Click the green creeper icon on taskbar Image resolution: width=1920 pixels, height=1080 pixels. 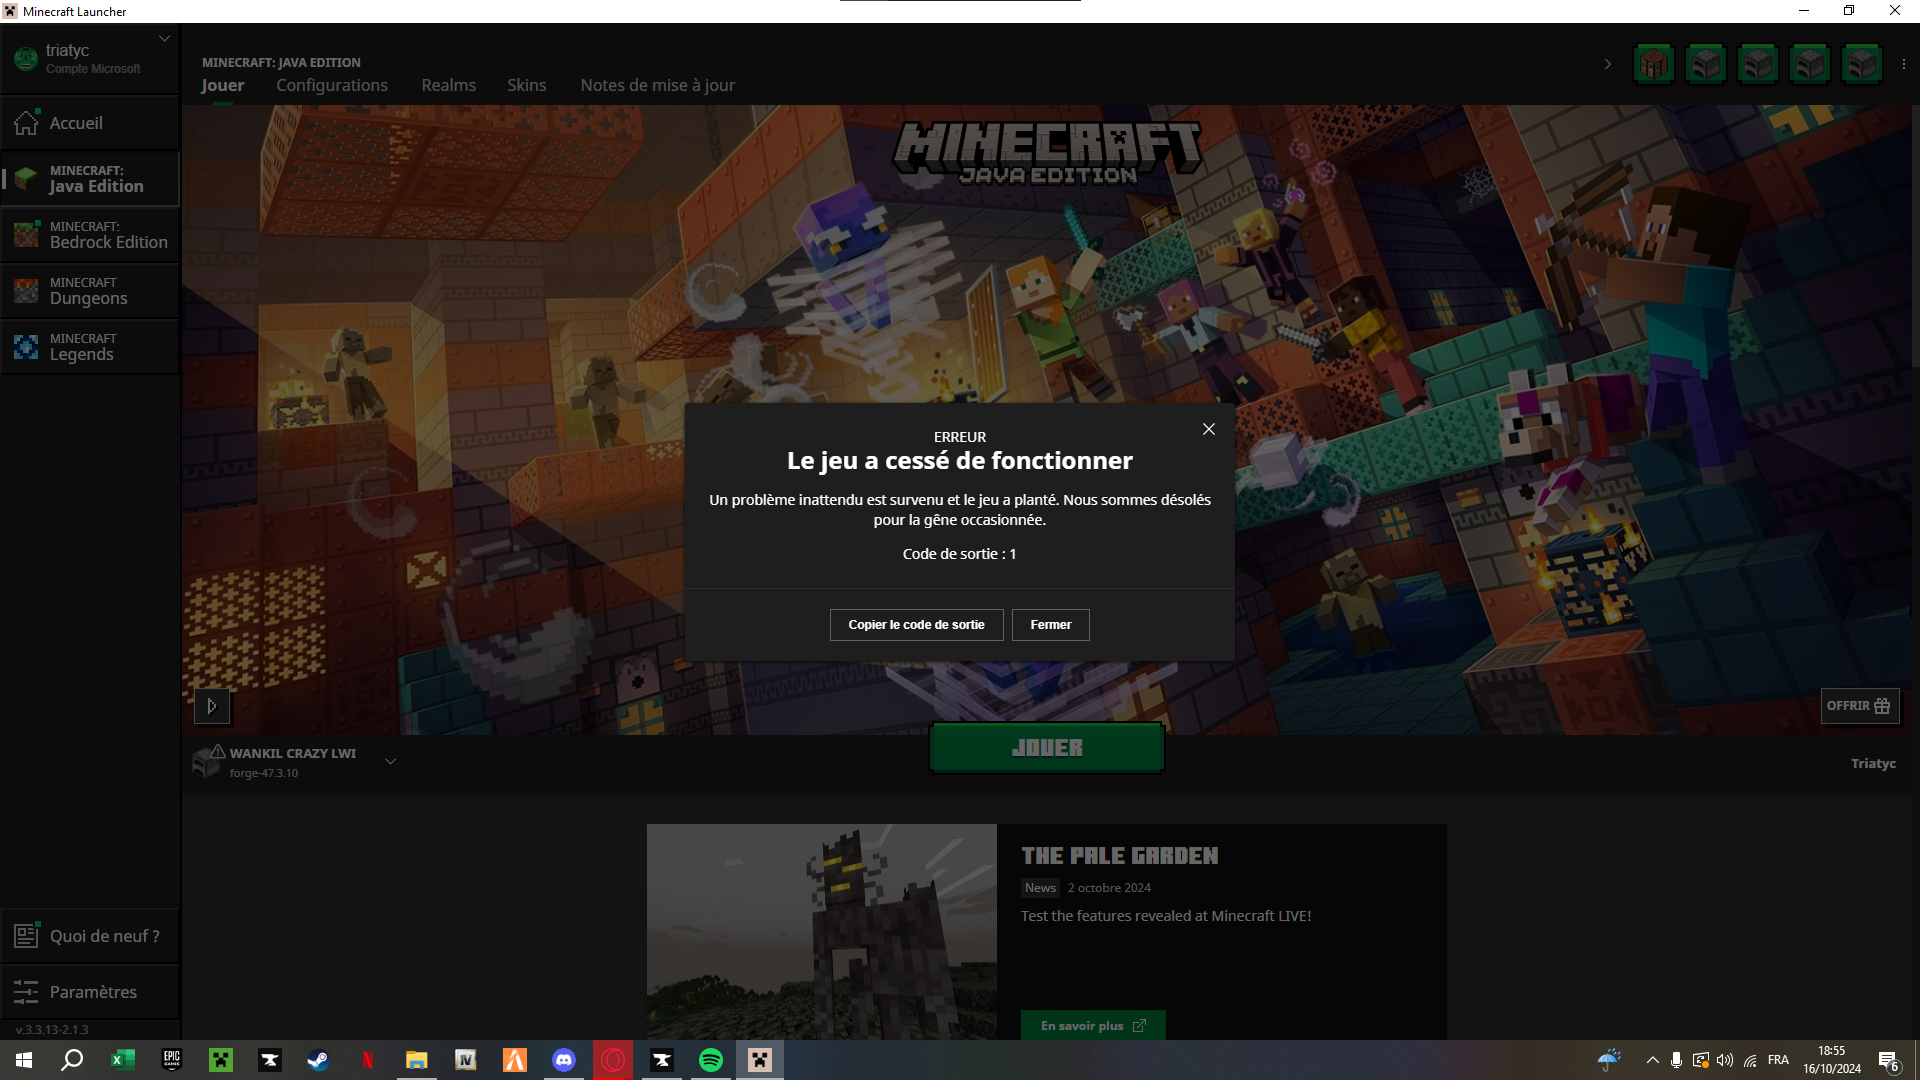[x=221, y=1060]
